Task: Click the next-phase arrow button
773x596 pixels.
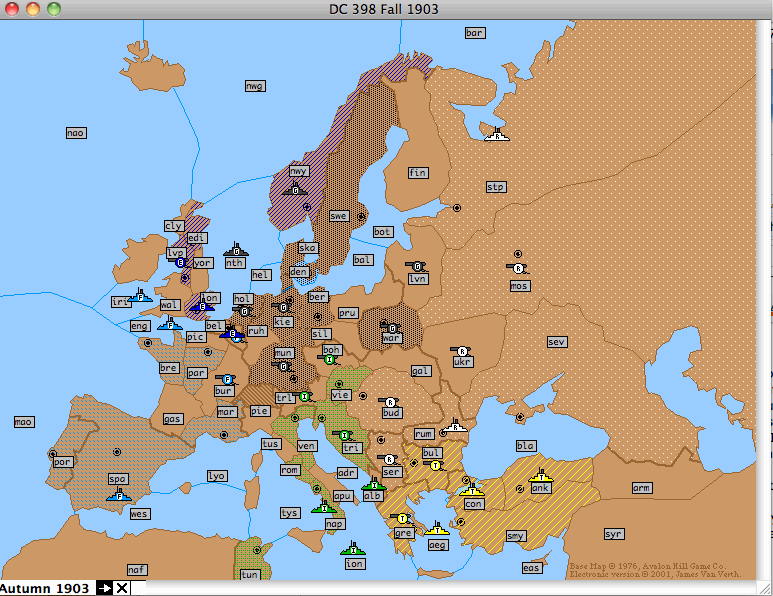Action: tap(104, 588)
